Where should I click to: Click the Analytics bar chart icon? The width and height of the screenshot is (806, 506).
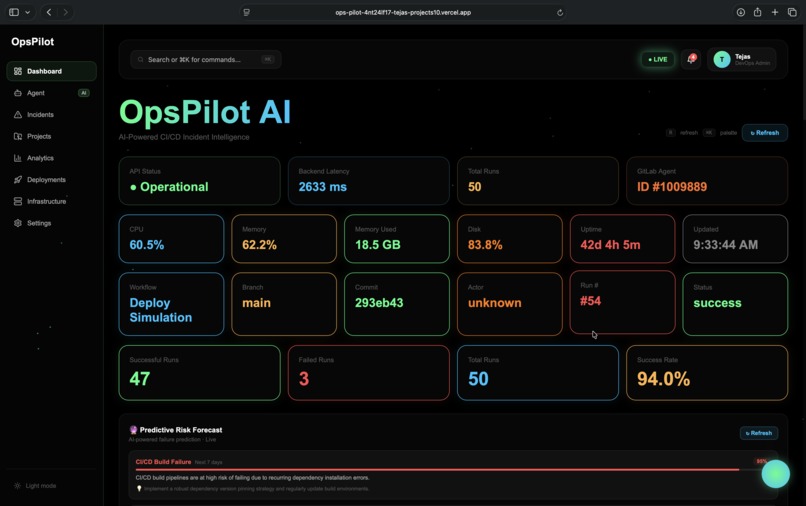coord(18,158)
